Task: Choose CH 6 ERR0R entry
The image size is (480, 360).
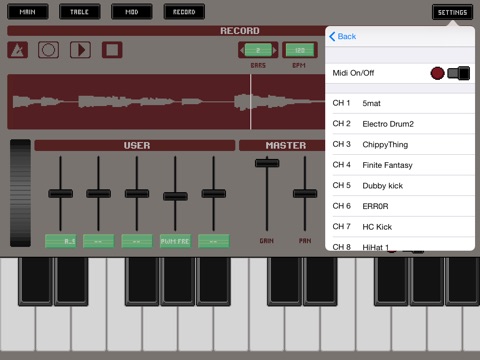Action: (x=400, y=206)
